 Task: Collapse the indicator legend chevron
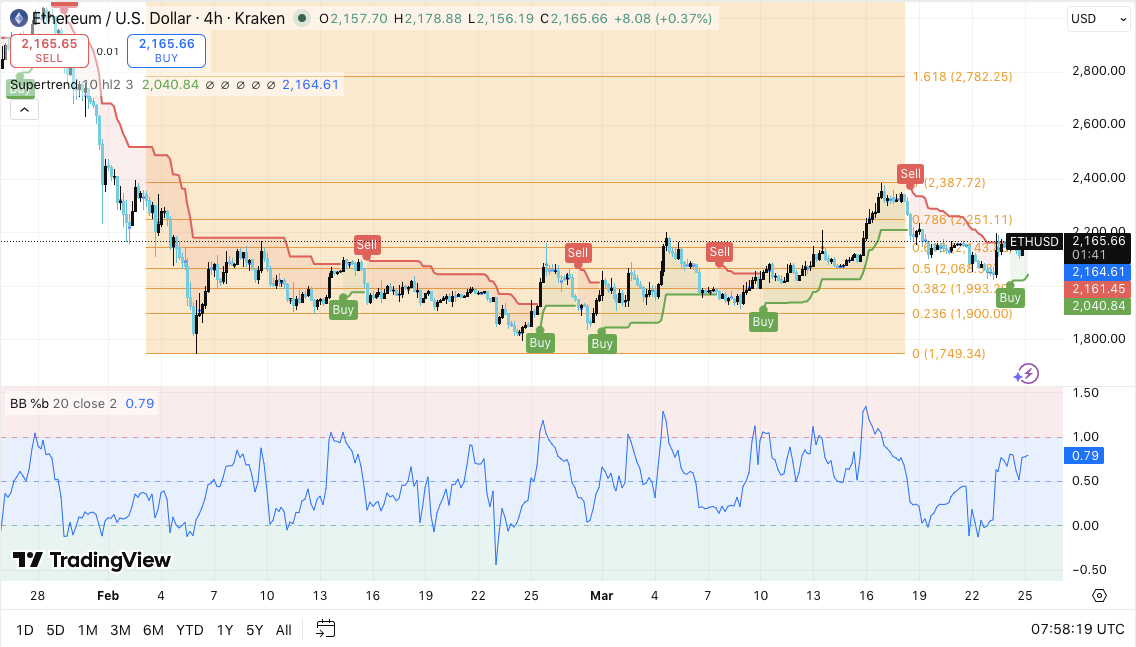tap(24, 109)
